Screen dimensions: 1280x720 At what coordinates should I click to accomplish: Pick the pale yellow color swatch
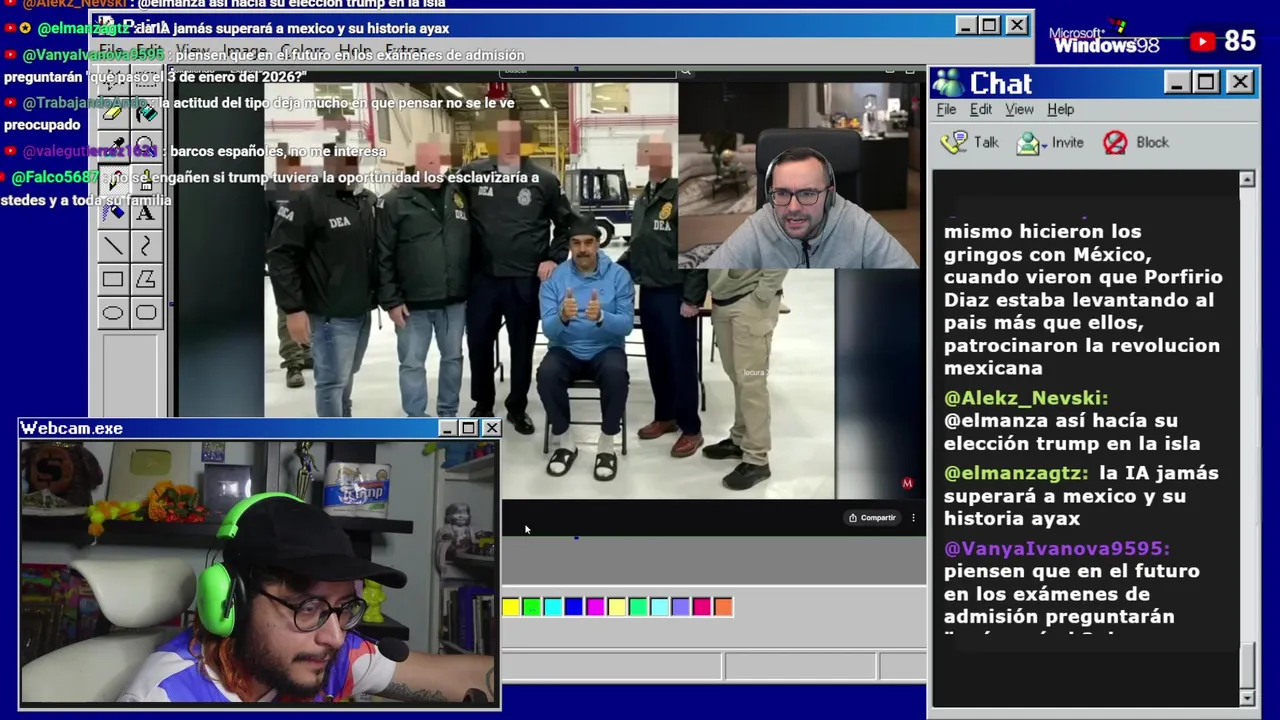(x=616, y=606)
